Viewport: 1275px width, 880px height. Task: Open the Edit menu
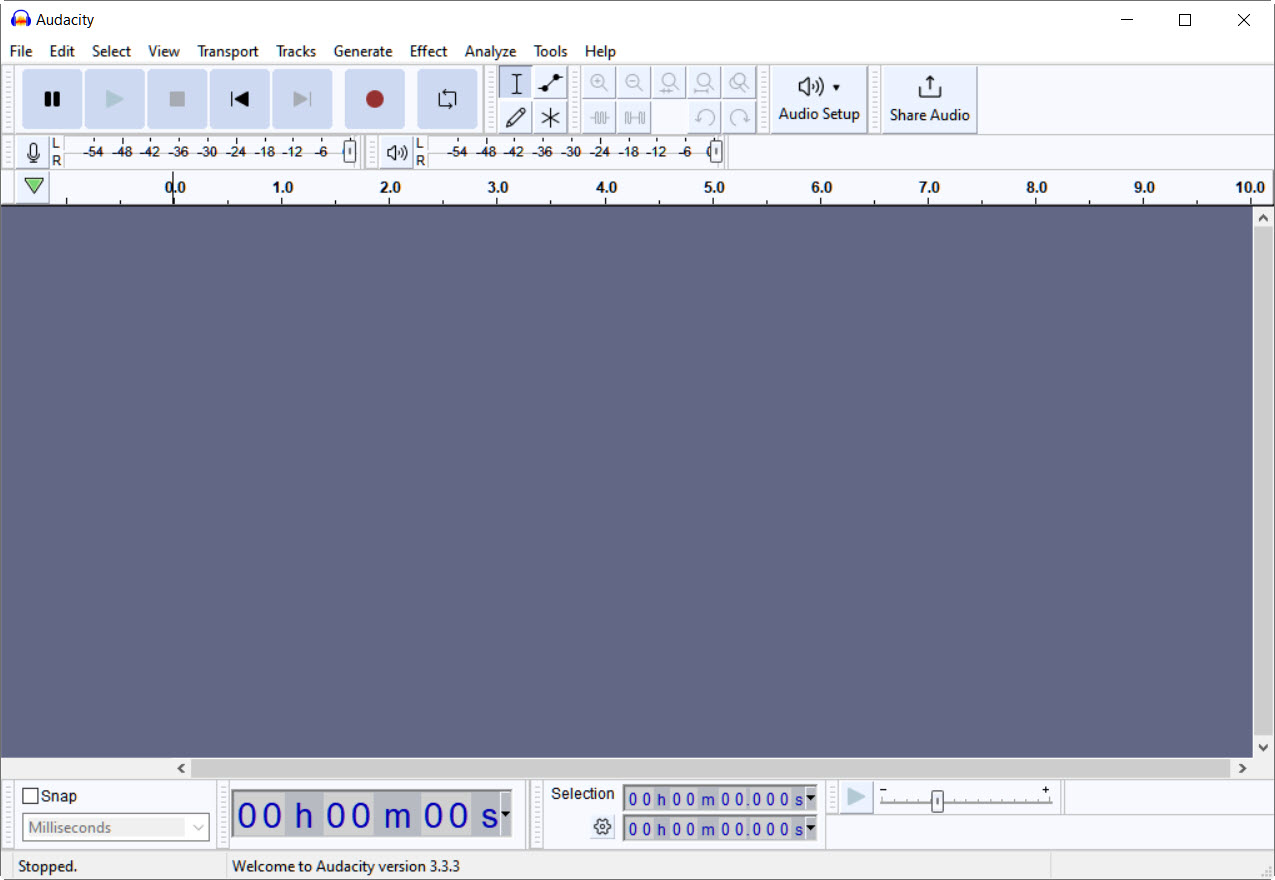tap(62, 51)
